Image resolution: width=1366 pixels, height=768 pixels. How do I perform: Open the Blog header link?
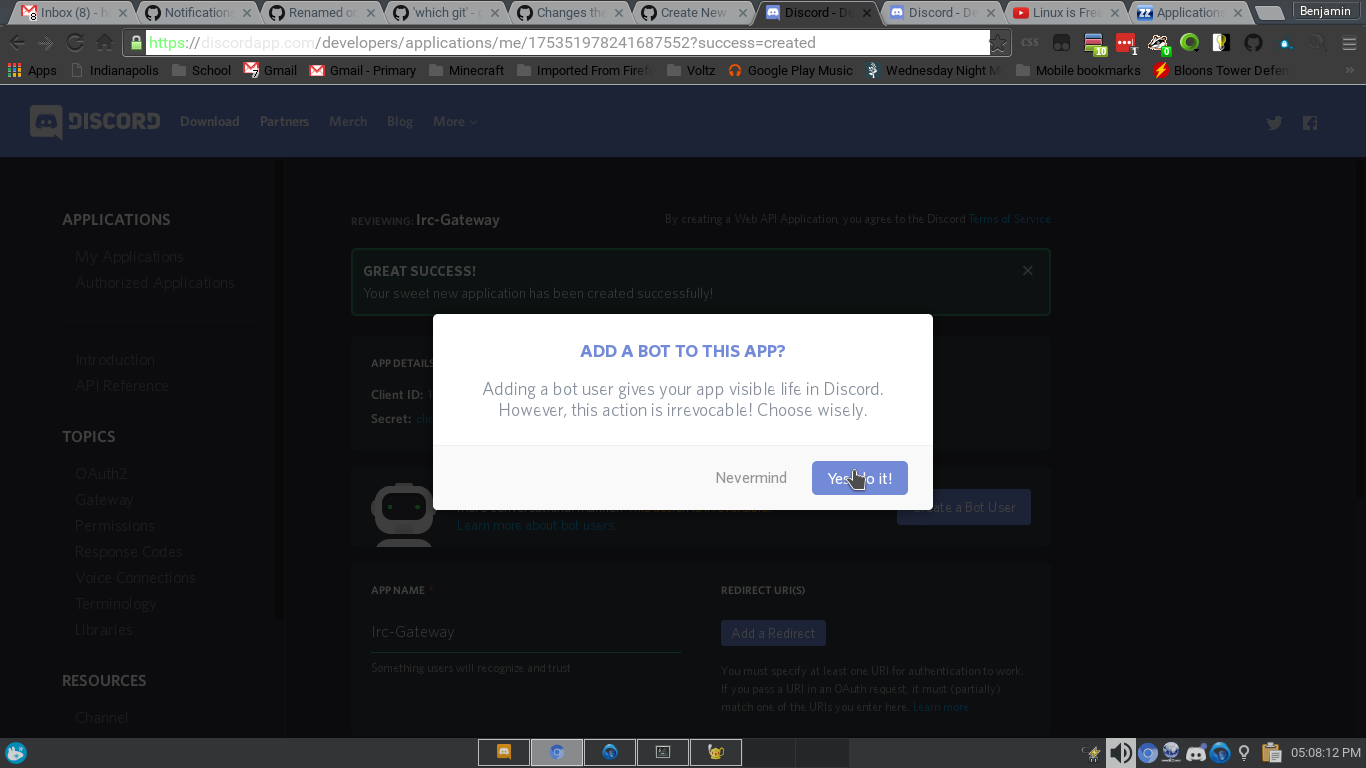(400, 122)
